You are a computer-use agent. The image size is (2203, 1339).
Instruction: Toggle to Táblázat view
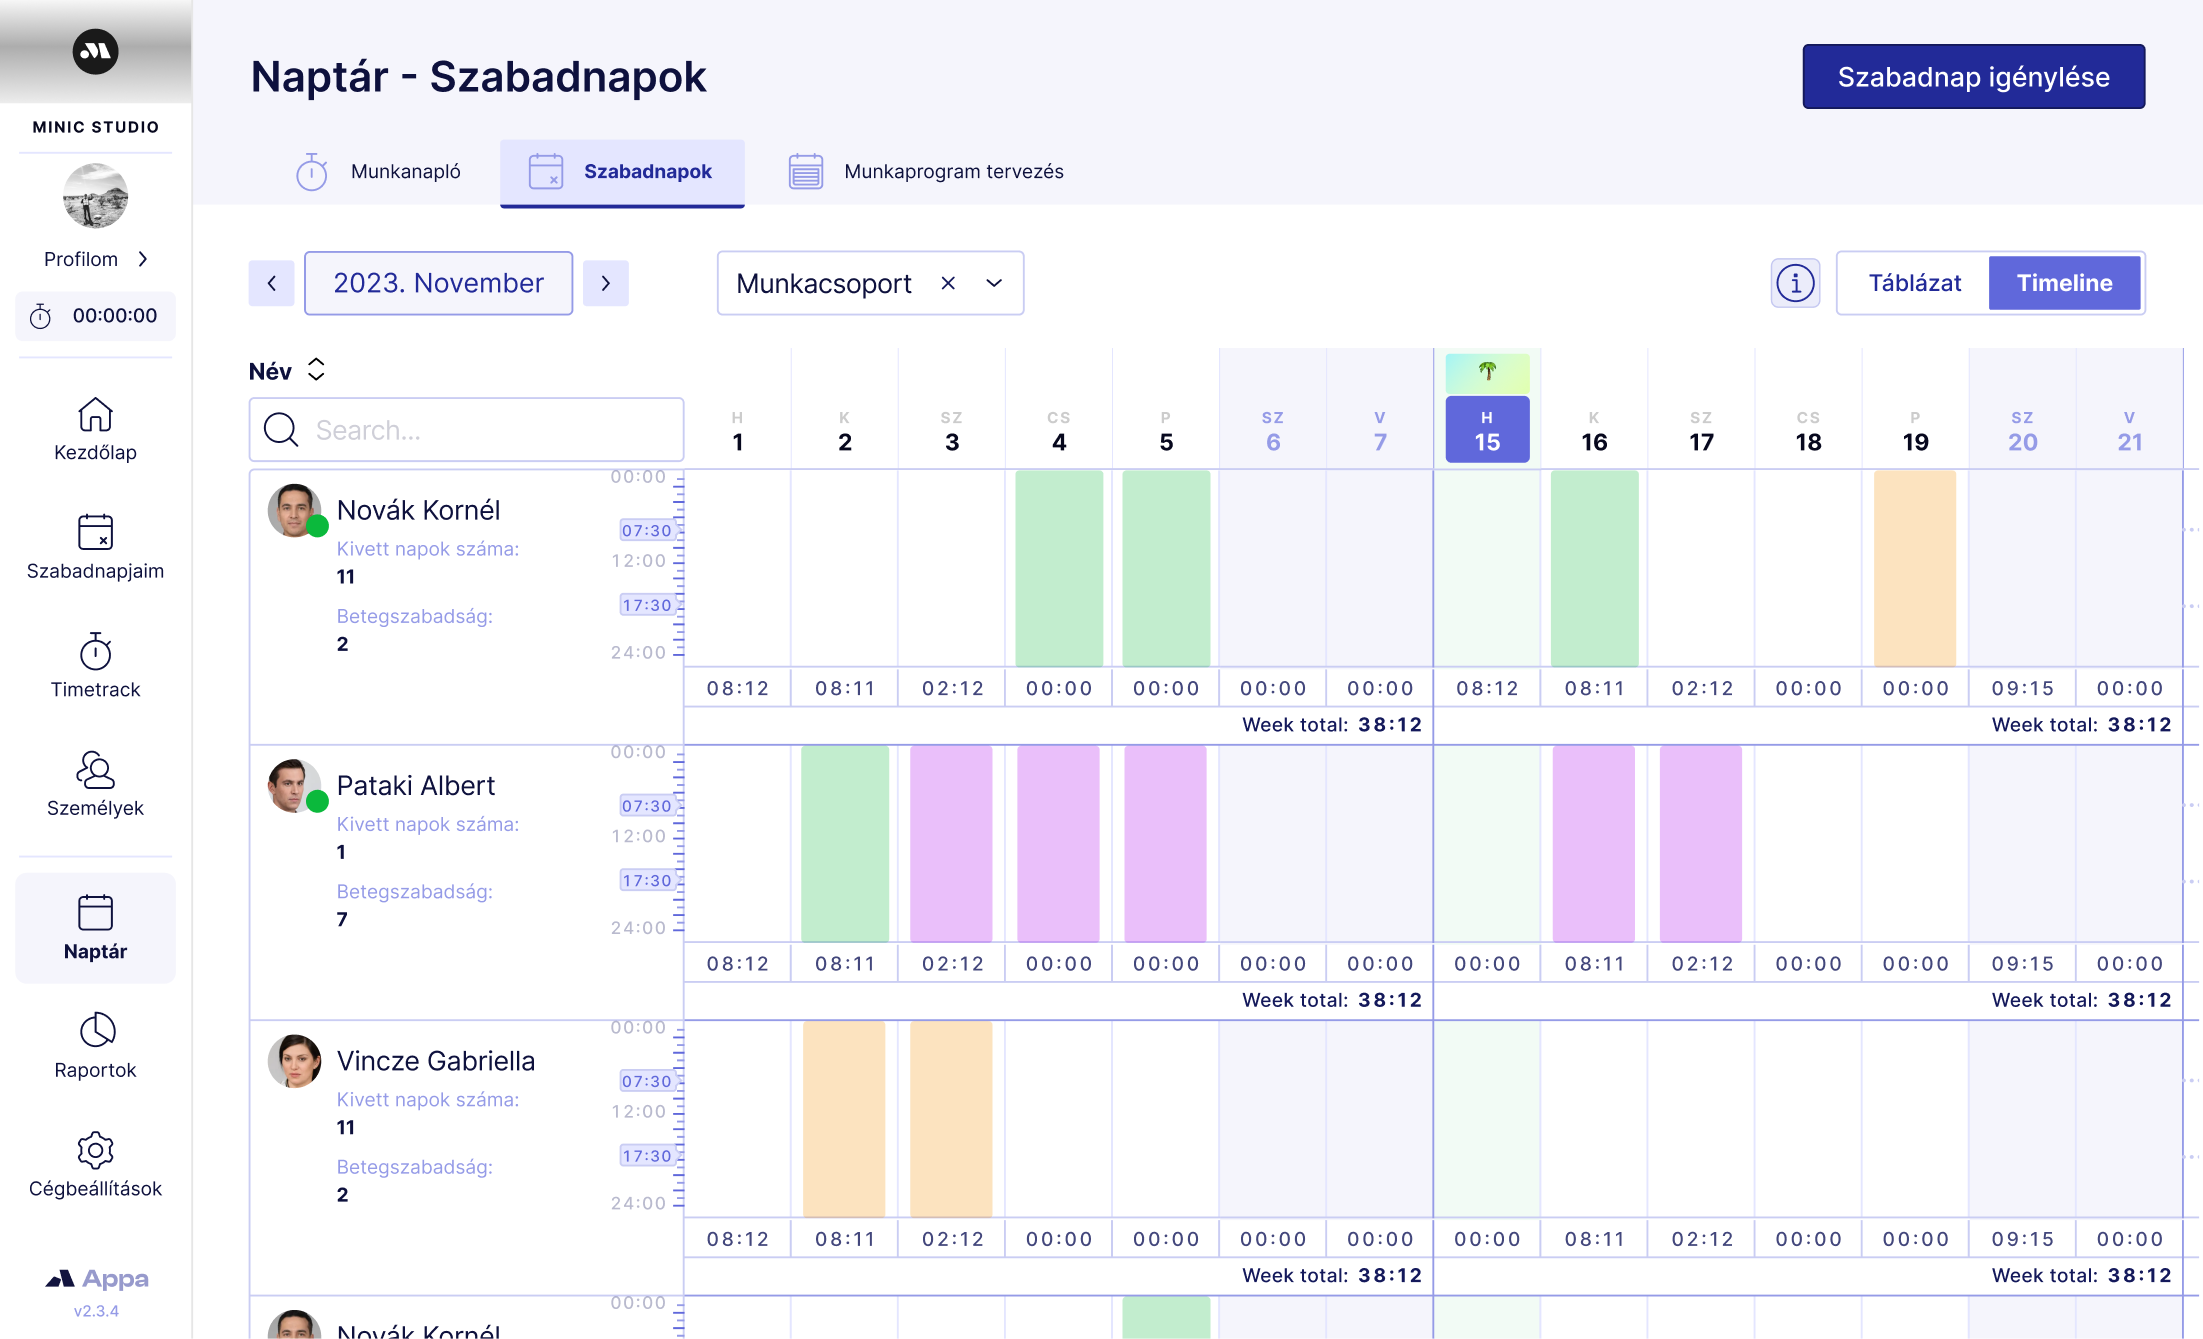pyautogui.click(x=1913, y=283)
